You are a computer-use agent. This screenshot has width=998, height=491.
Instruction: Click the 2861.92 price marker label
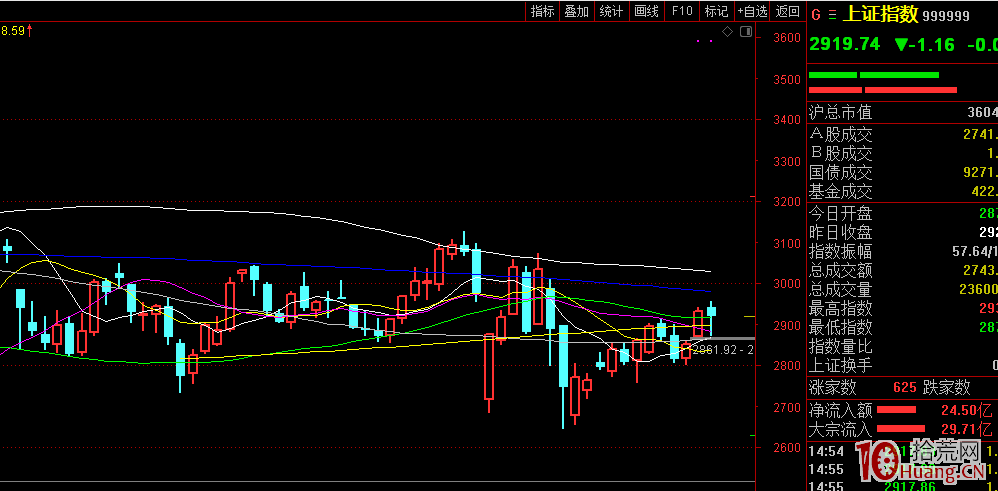[723, 350]
